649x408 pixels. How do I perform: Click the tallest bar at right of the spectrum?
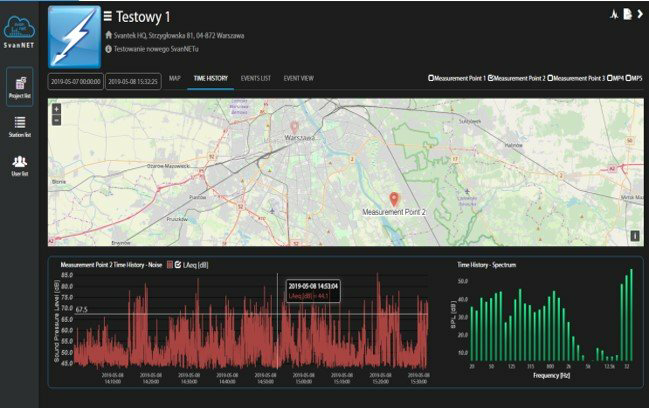pos(631,315)
